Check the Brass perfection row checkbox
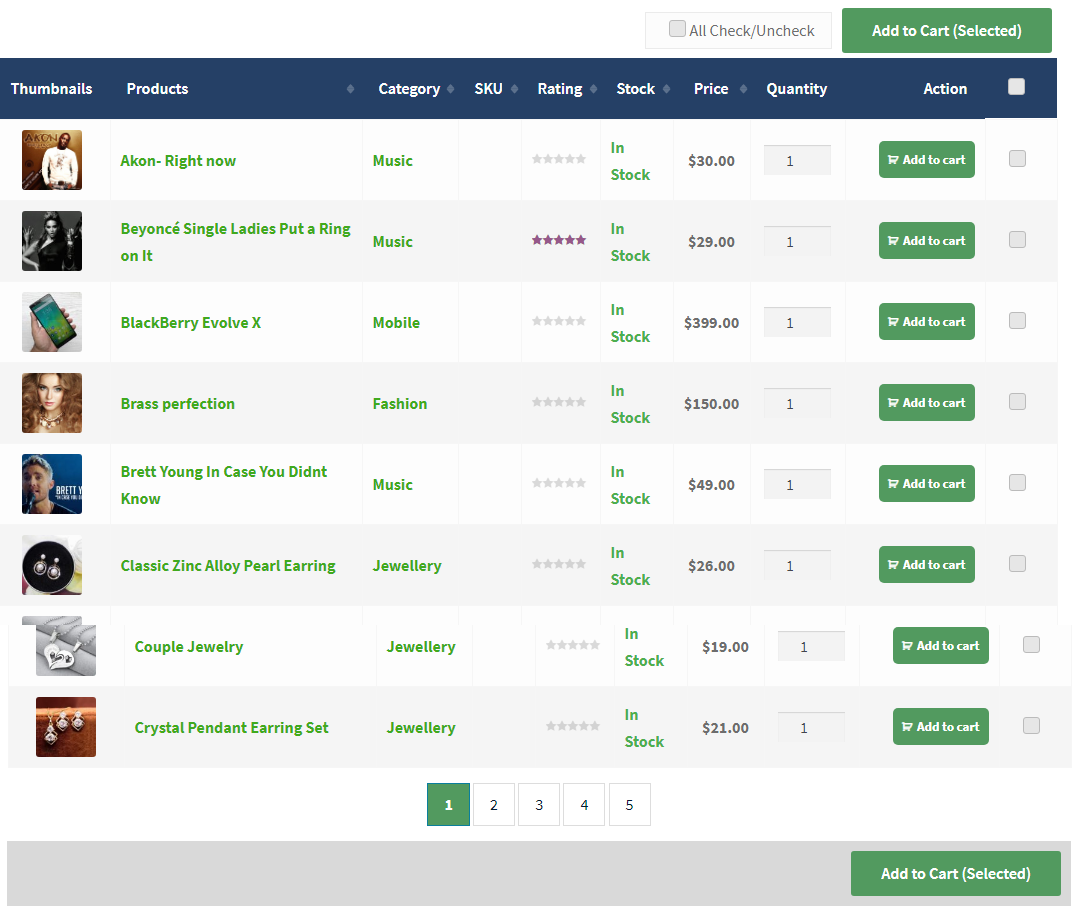The image size is (1077, 915). coord(1017,402)
